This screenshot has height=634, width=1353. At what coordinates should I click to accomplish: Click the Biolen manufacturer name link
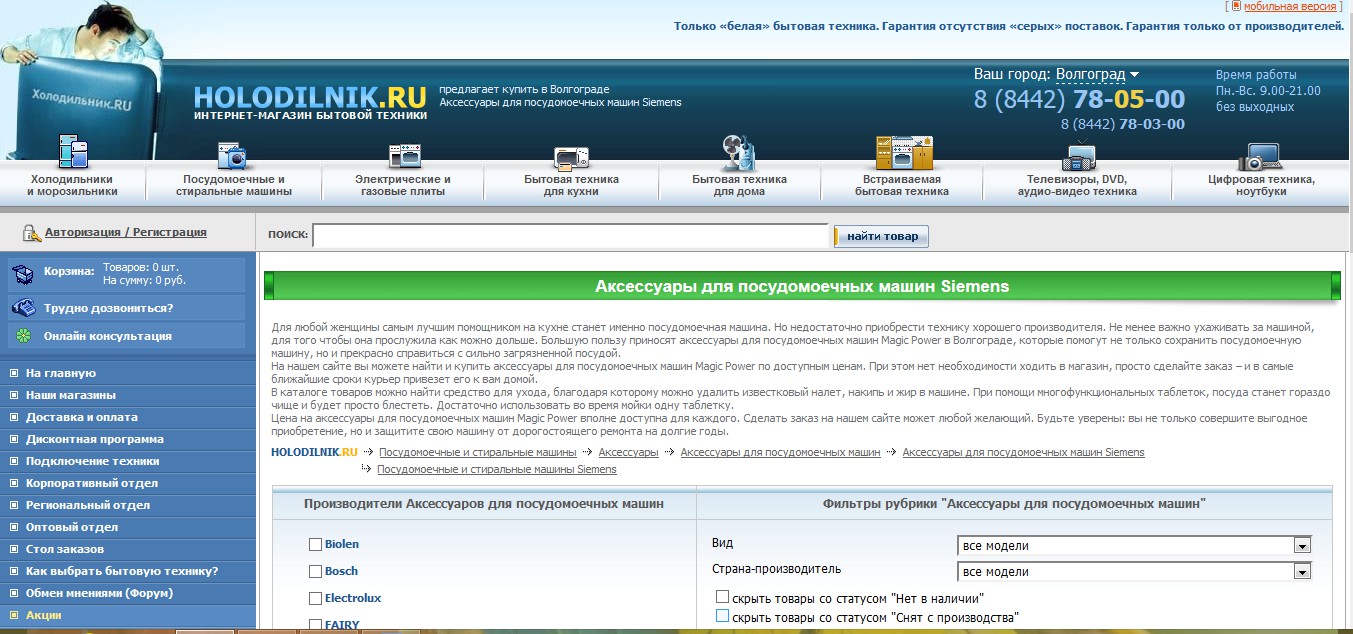pos(342,544)
